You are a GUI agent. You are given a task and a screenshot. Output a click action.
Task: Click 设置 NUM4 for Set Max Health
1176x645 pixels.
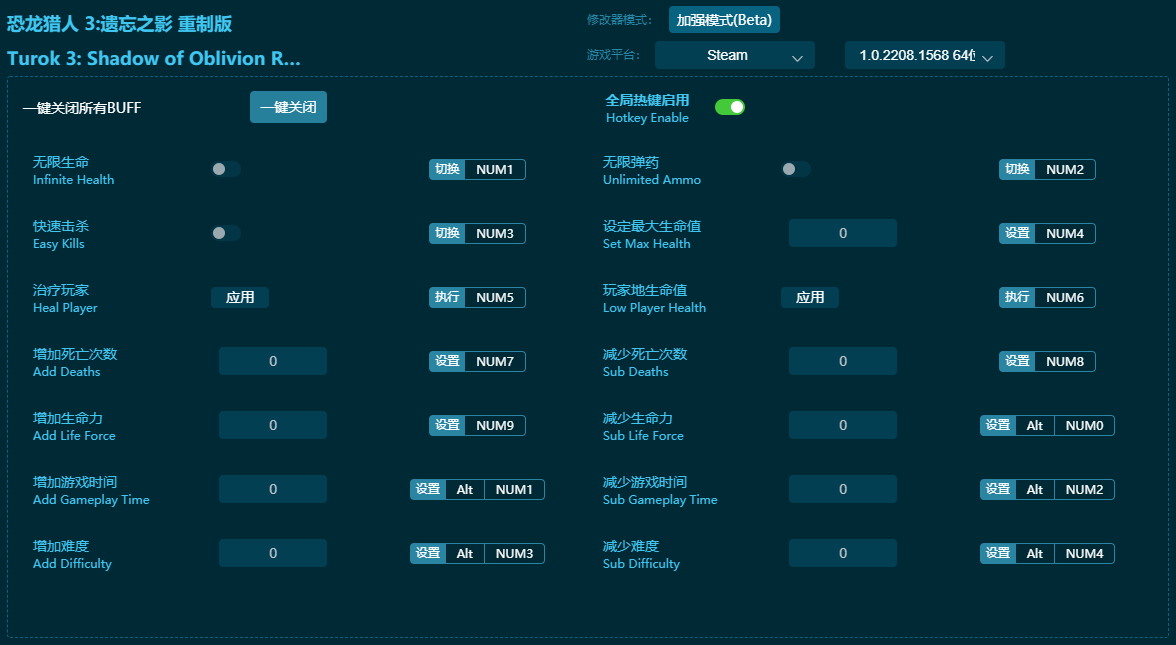tap(1047, 233)
